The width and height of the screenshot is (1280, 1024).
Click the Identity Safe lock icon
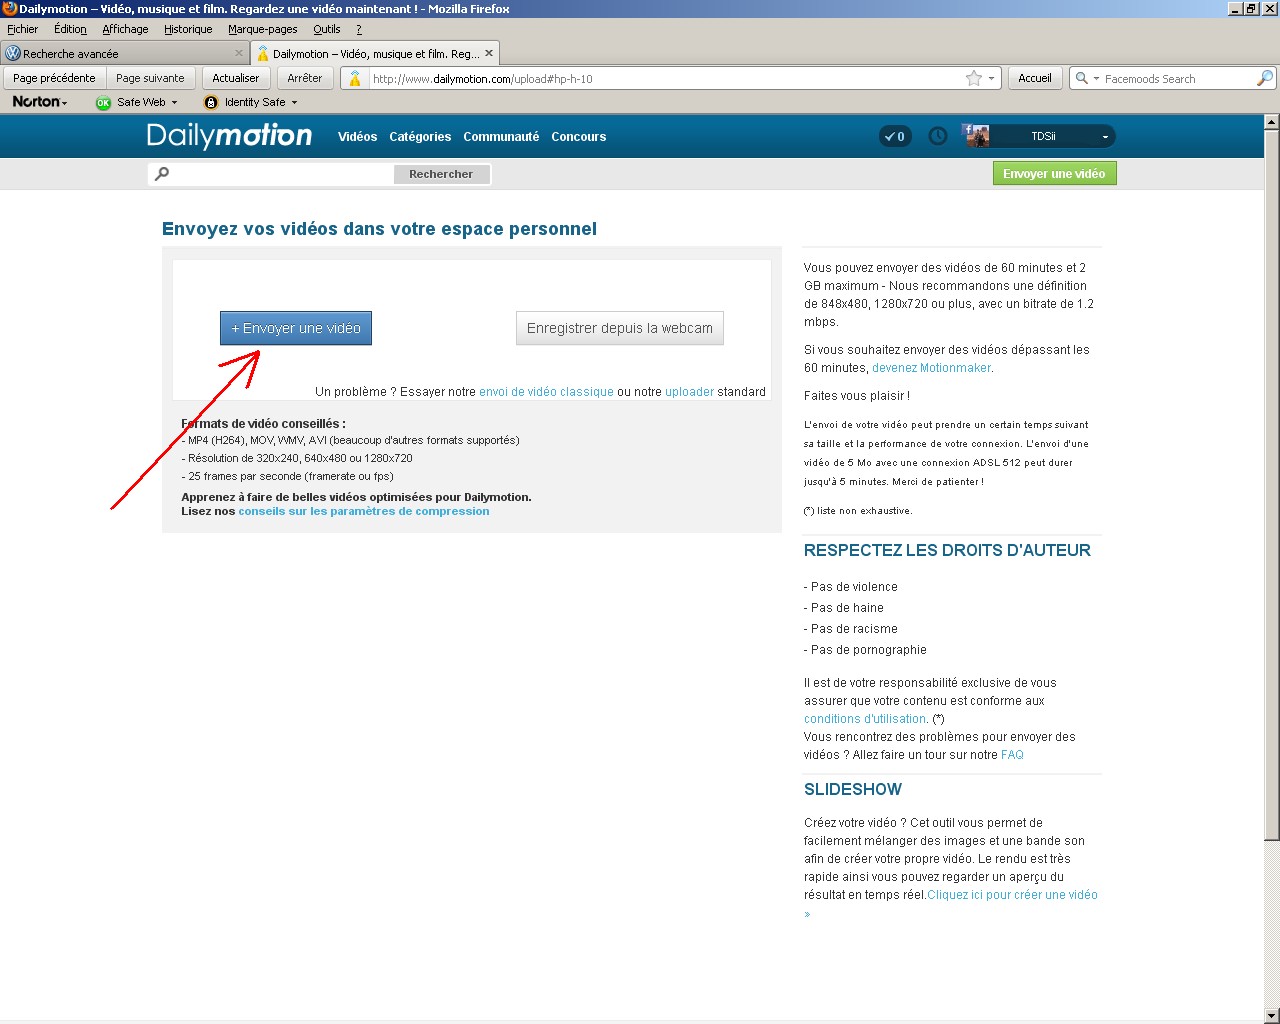tap(211, 102)
